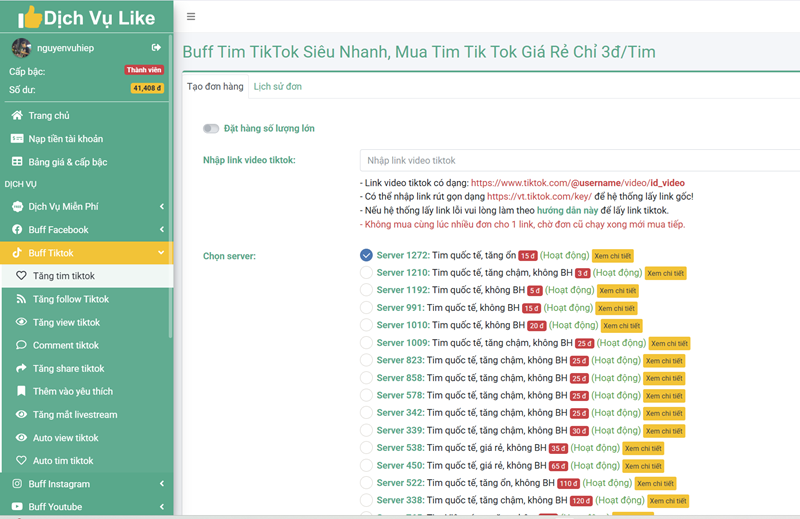The image size is (800, 519).
Task: Select the Server 991 radio button
Action: (366, 308)
